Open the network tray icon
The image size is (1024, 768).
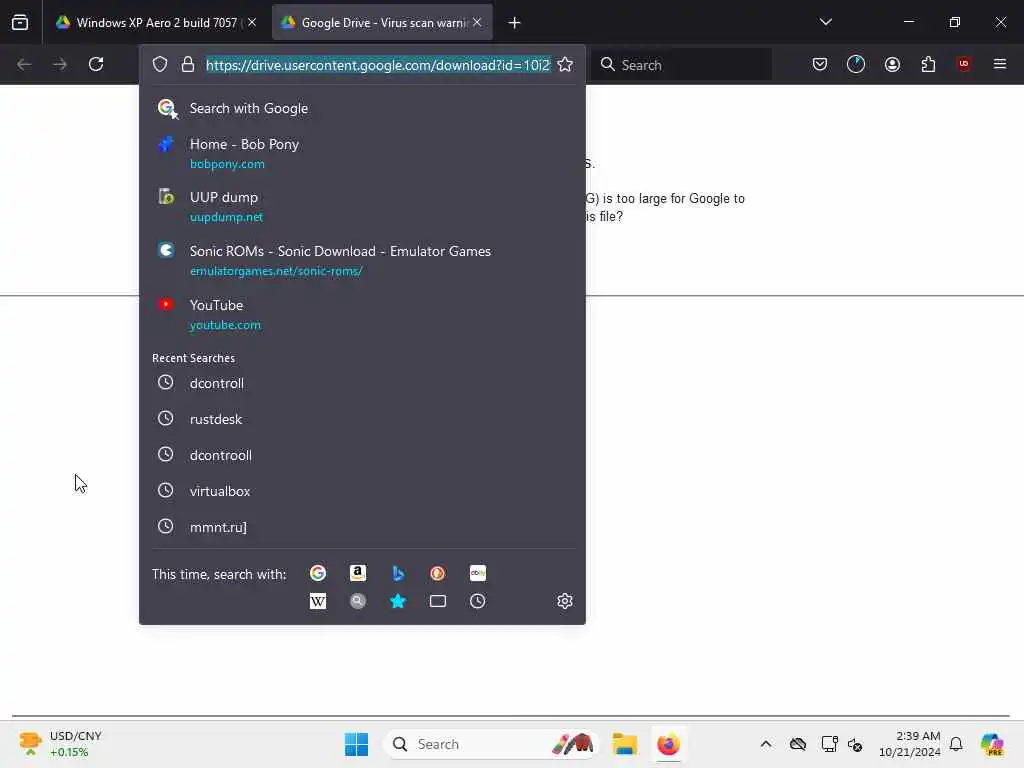[x=829, y=744]
